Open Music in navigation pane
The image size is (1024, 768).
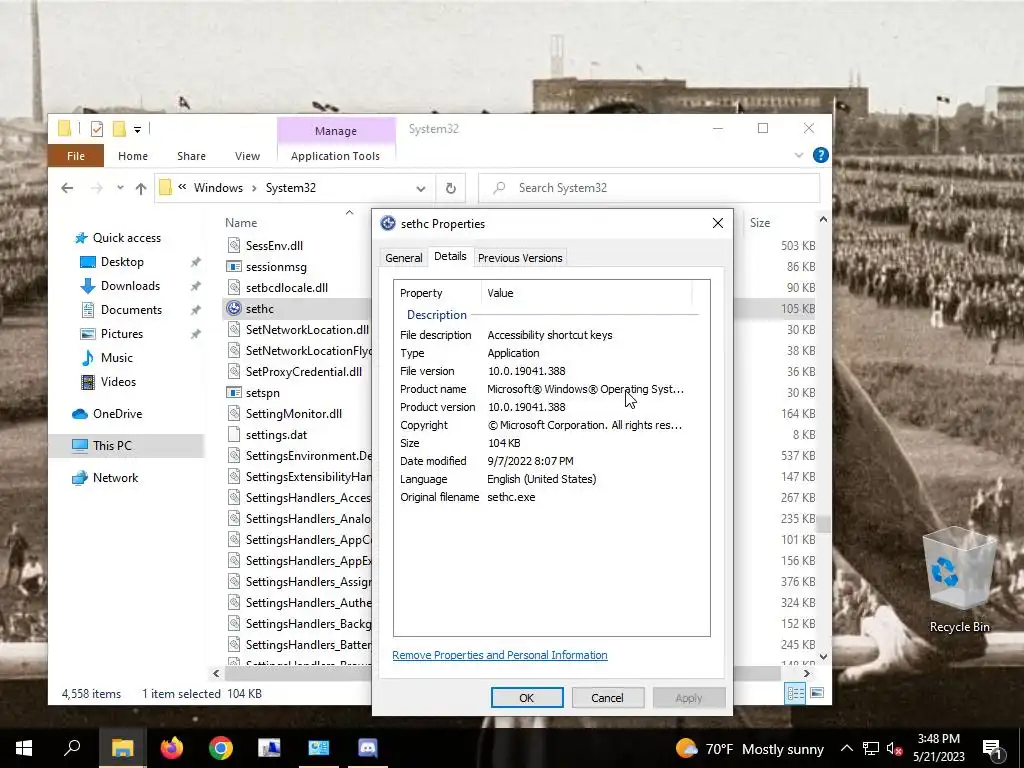coord(117,358)
